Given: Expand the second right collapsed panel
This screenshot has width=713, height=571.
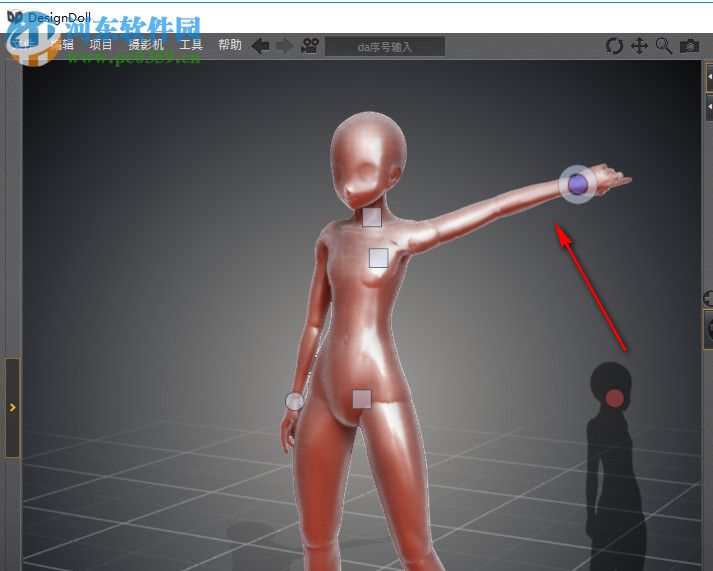Looking at the screenshot, I should click(709, 107).
